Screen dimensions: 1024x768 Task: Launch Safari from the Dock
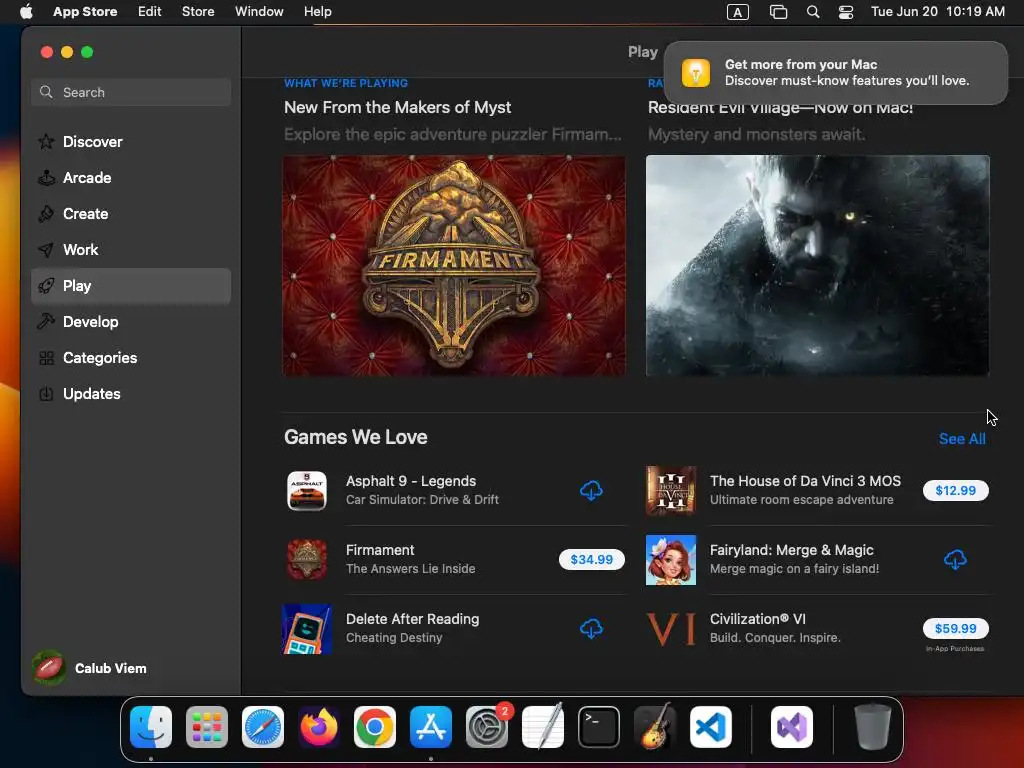click(x=263, y=727)
